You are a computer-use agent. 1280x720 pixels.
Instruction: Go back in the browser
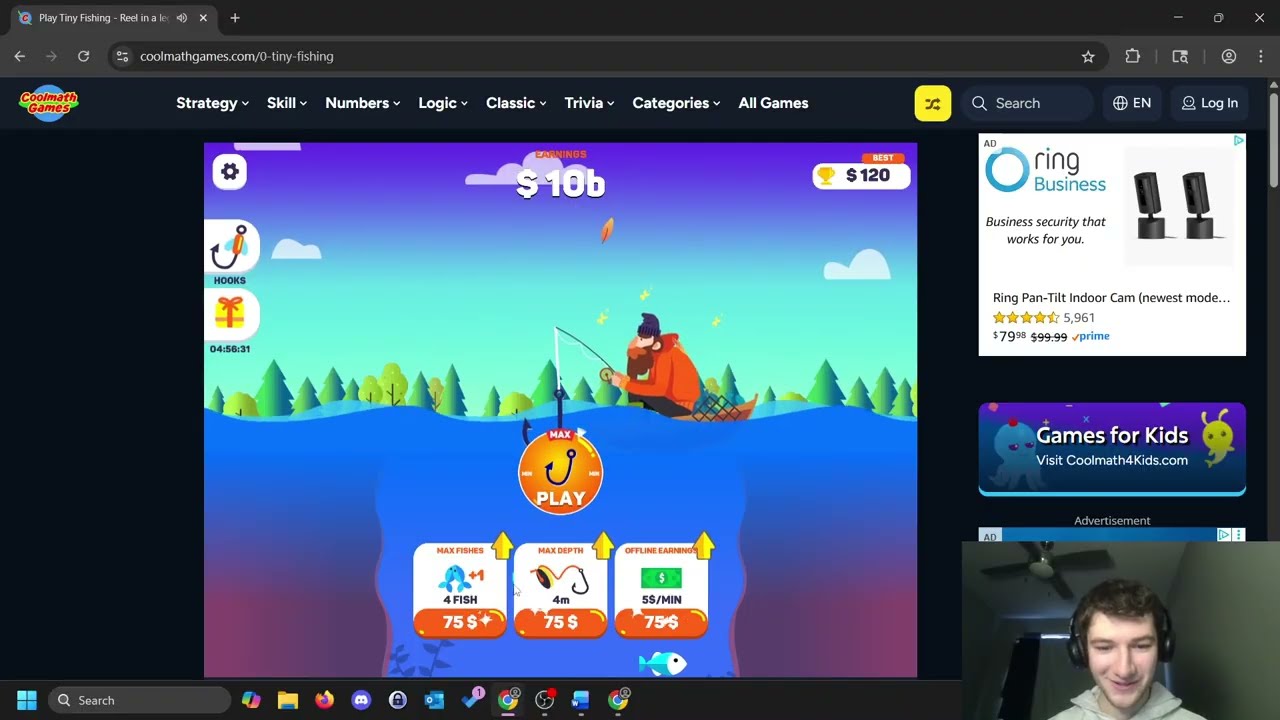(x=20, y=56)
